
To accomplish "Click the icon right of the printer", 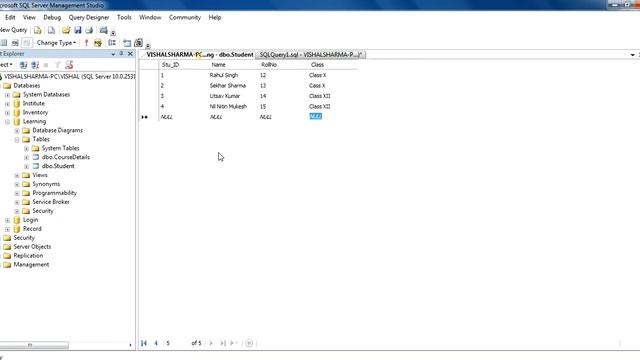I will point(104,30).
